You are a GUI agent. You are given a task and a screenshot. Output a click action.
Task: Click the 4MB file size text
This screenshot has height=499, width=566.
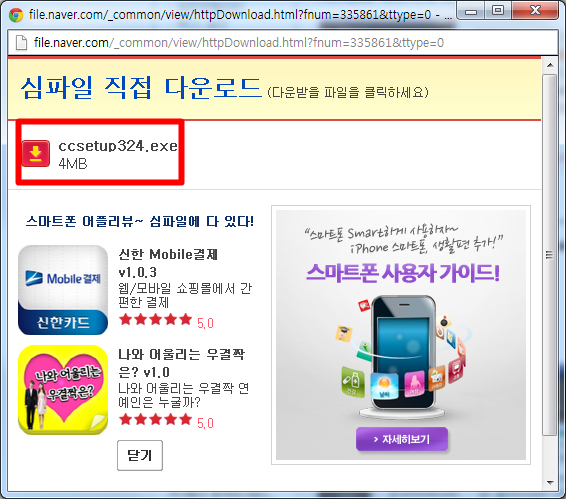(73, 164)
